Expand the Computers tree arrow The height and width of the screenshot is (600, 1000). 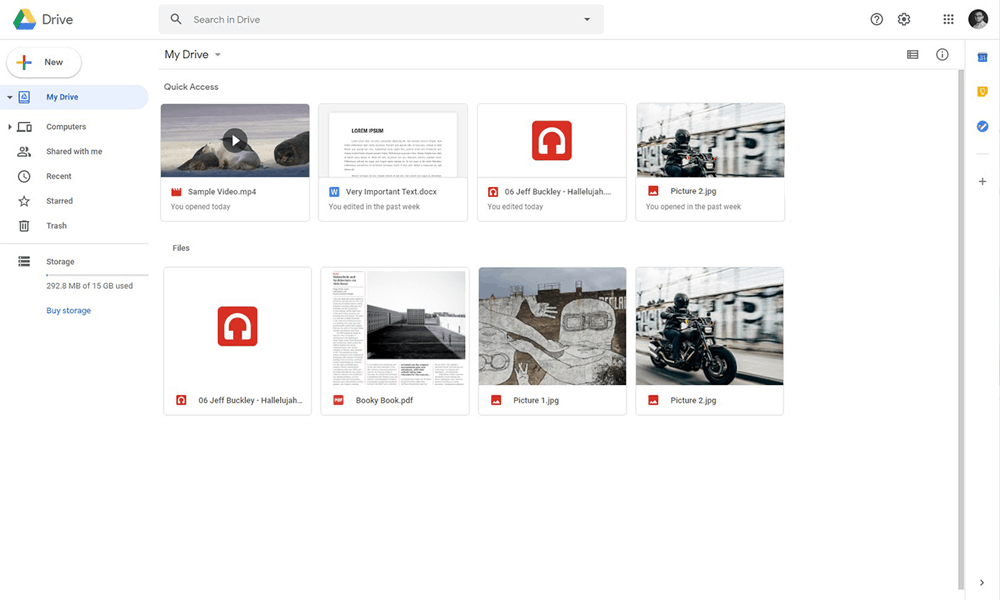pos(10,127)
